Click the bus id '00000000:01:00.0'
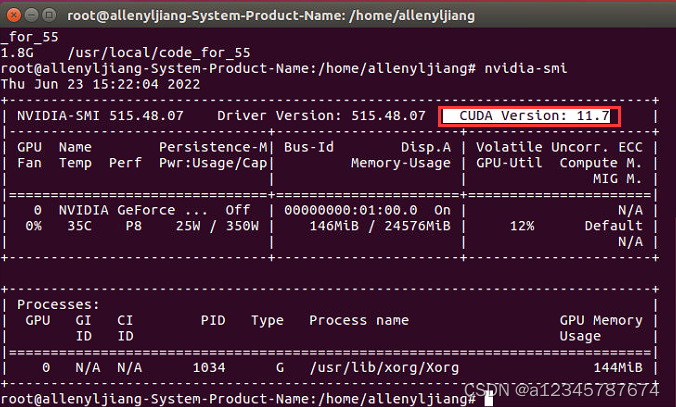This screenshot has height=407, width=676. 351,210
